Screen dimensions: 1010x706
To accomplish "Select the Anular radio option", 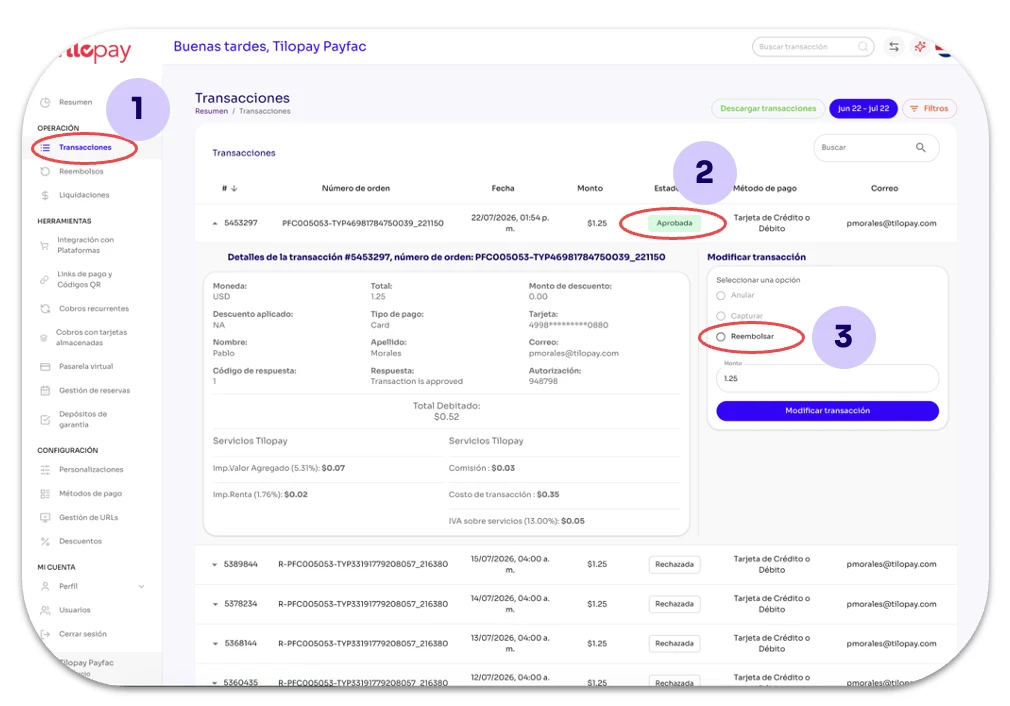I will [x=721, y=296].
